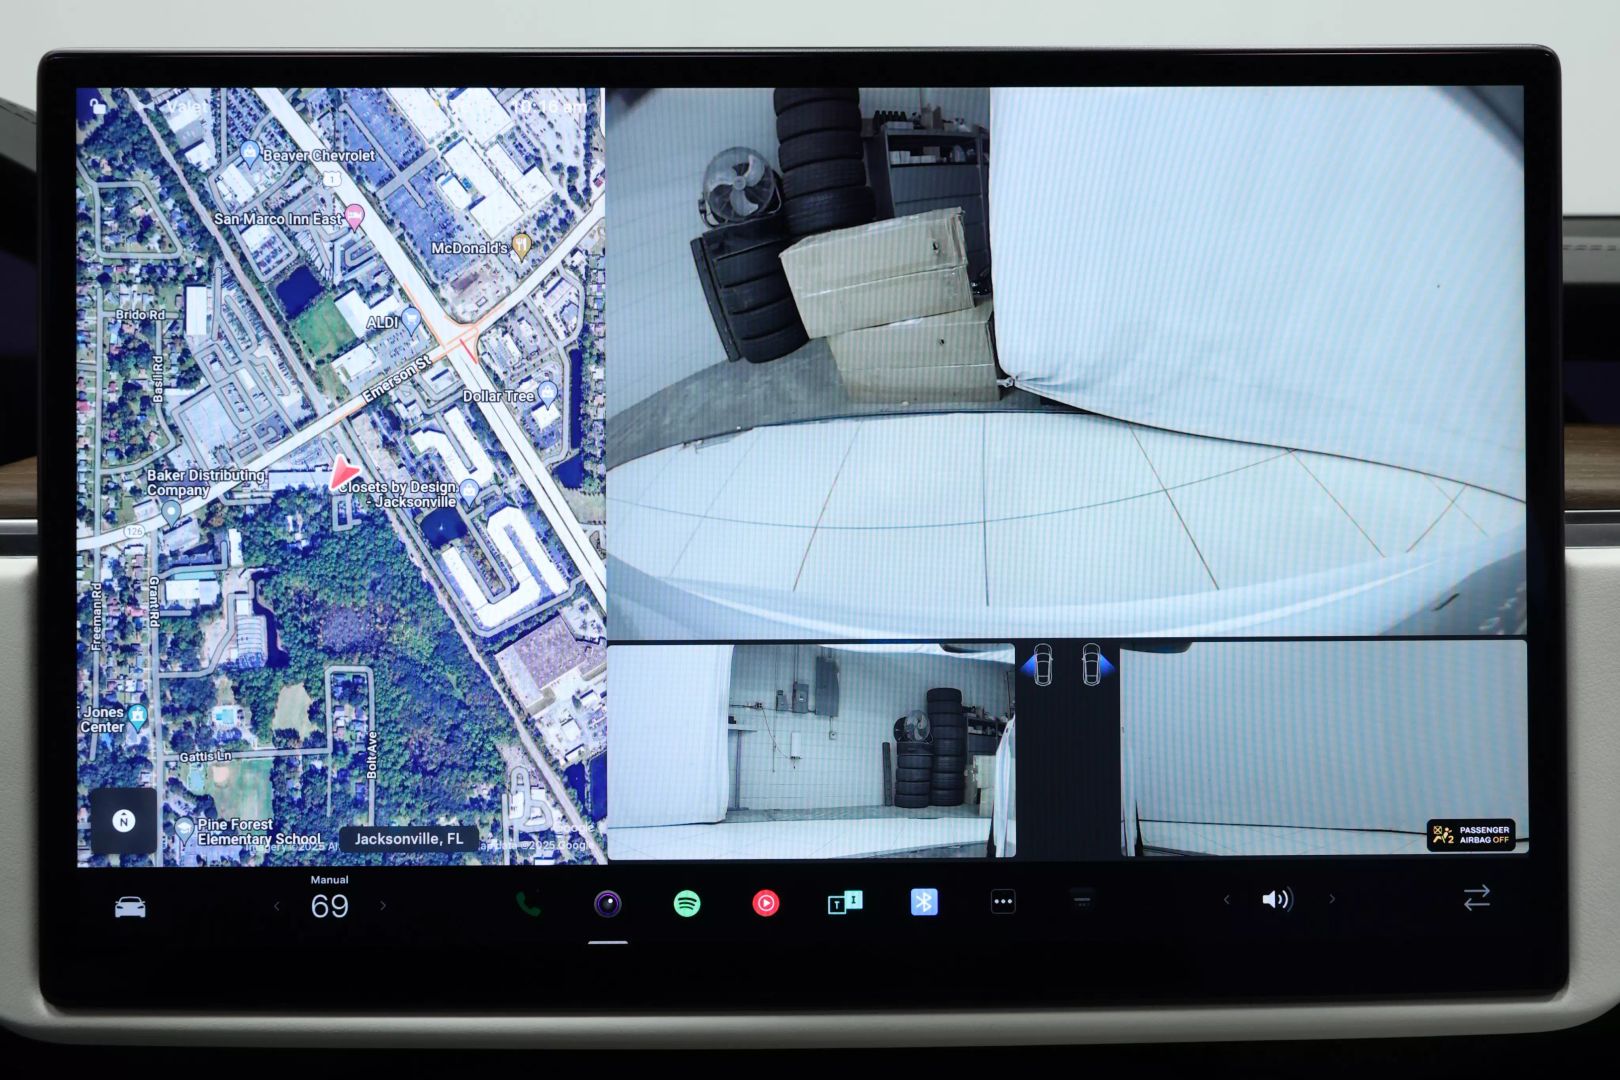Select the right side camera feed
The width and height of the screenshot is (1620, 1080).
[1323, 749]
